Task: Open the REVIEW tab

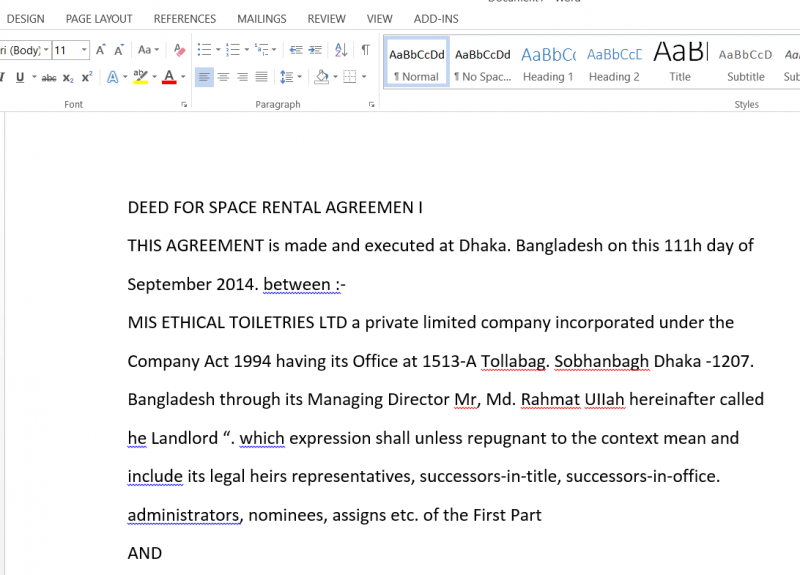Action: pos(327,19)
